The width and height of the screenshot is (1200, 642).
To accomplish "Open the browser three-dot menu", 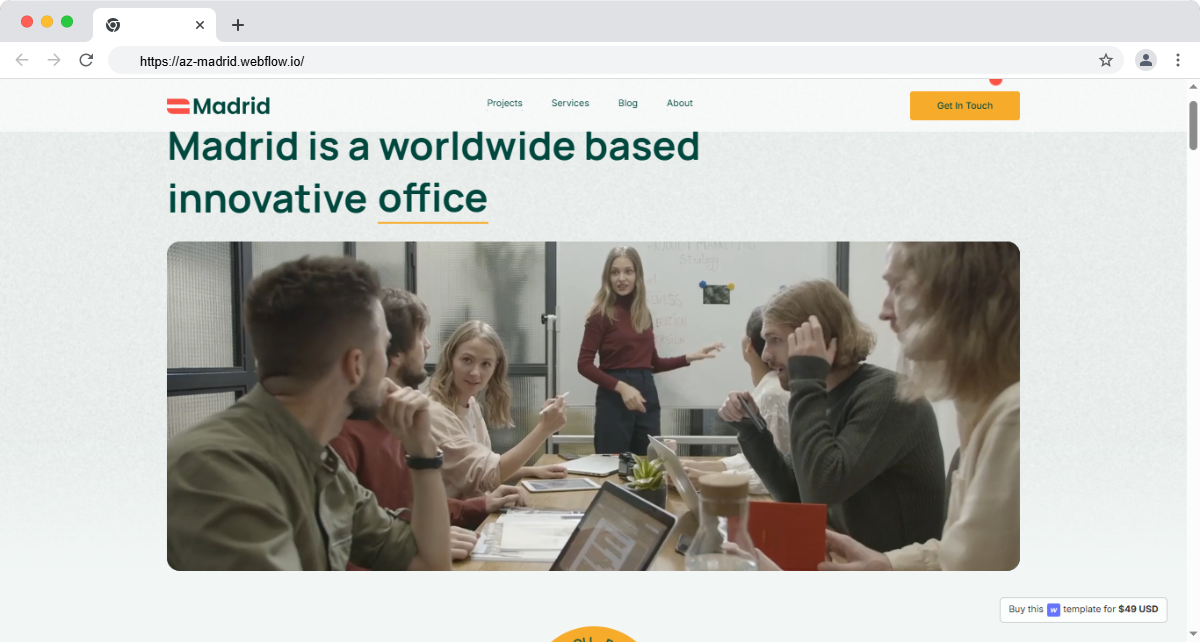I will (1178, 60).
